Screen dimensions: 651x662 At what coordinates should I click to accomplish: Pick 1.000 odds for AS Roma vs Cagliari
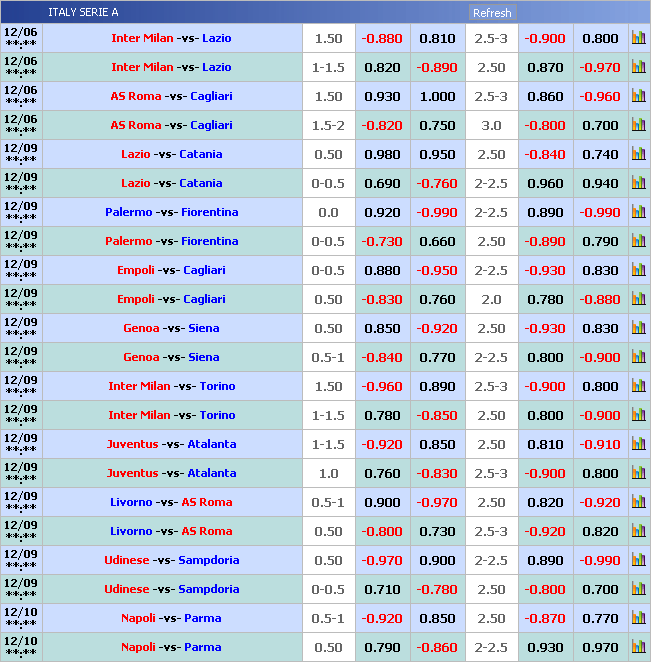coord(437,97)
